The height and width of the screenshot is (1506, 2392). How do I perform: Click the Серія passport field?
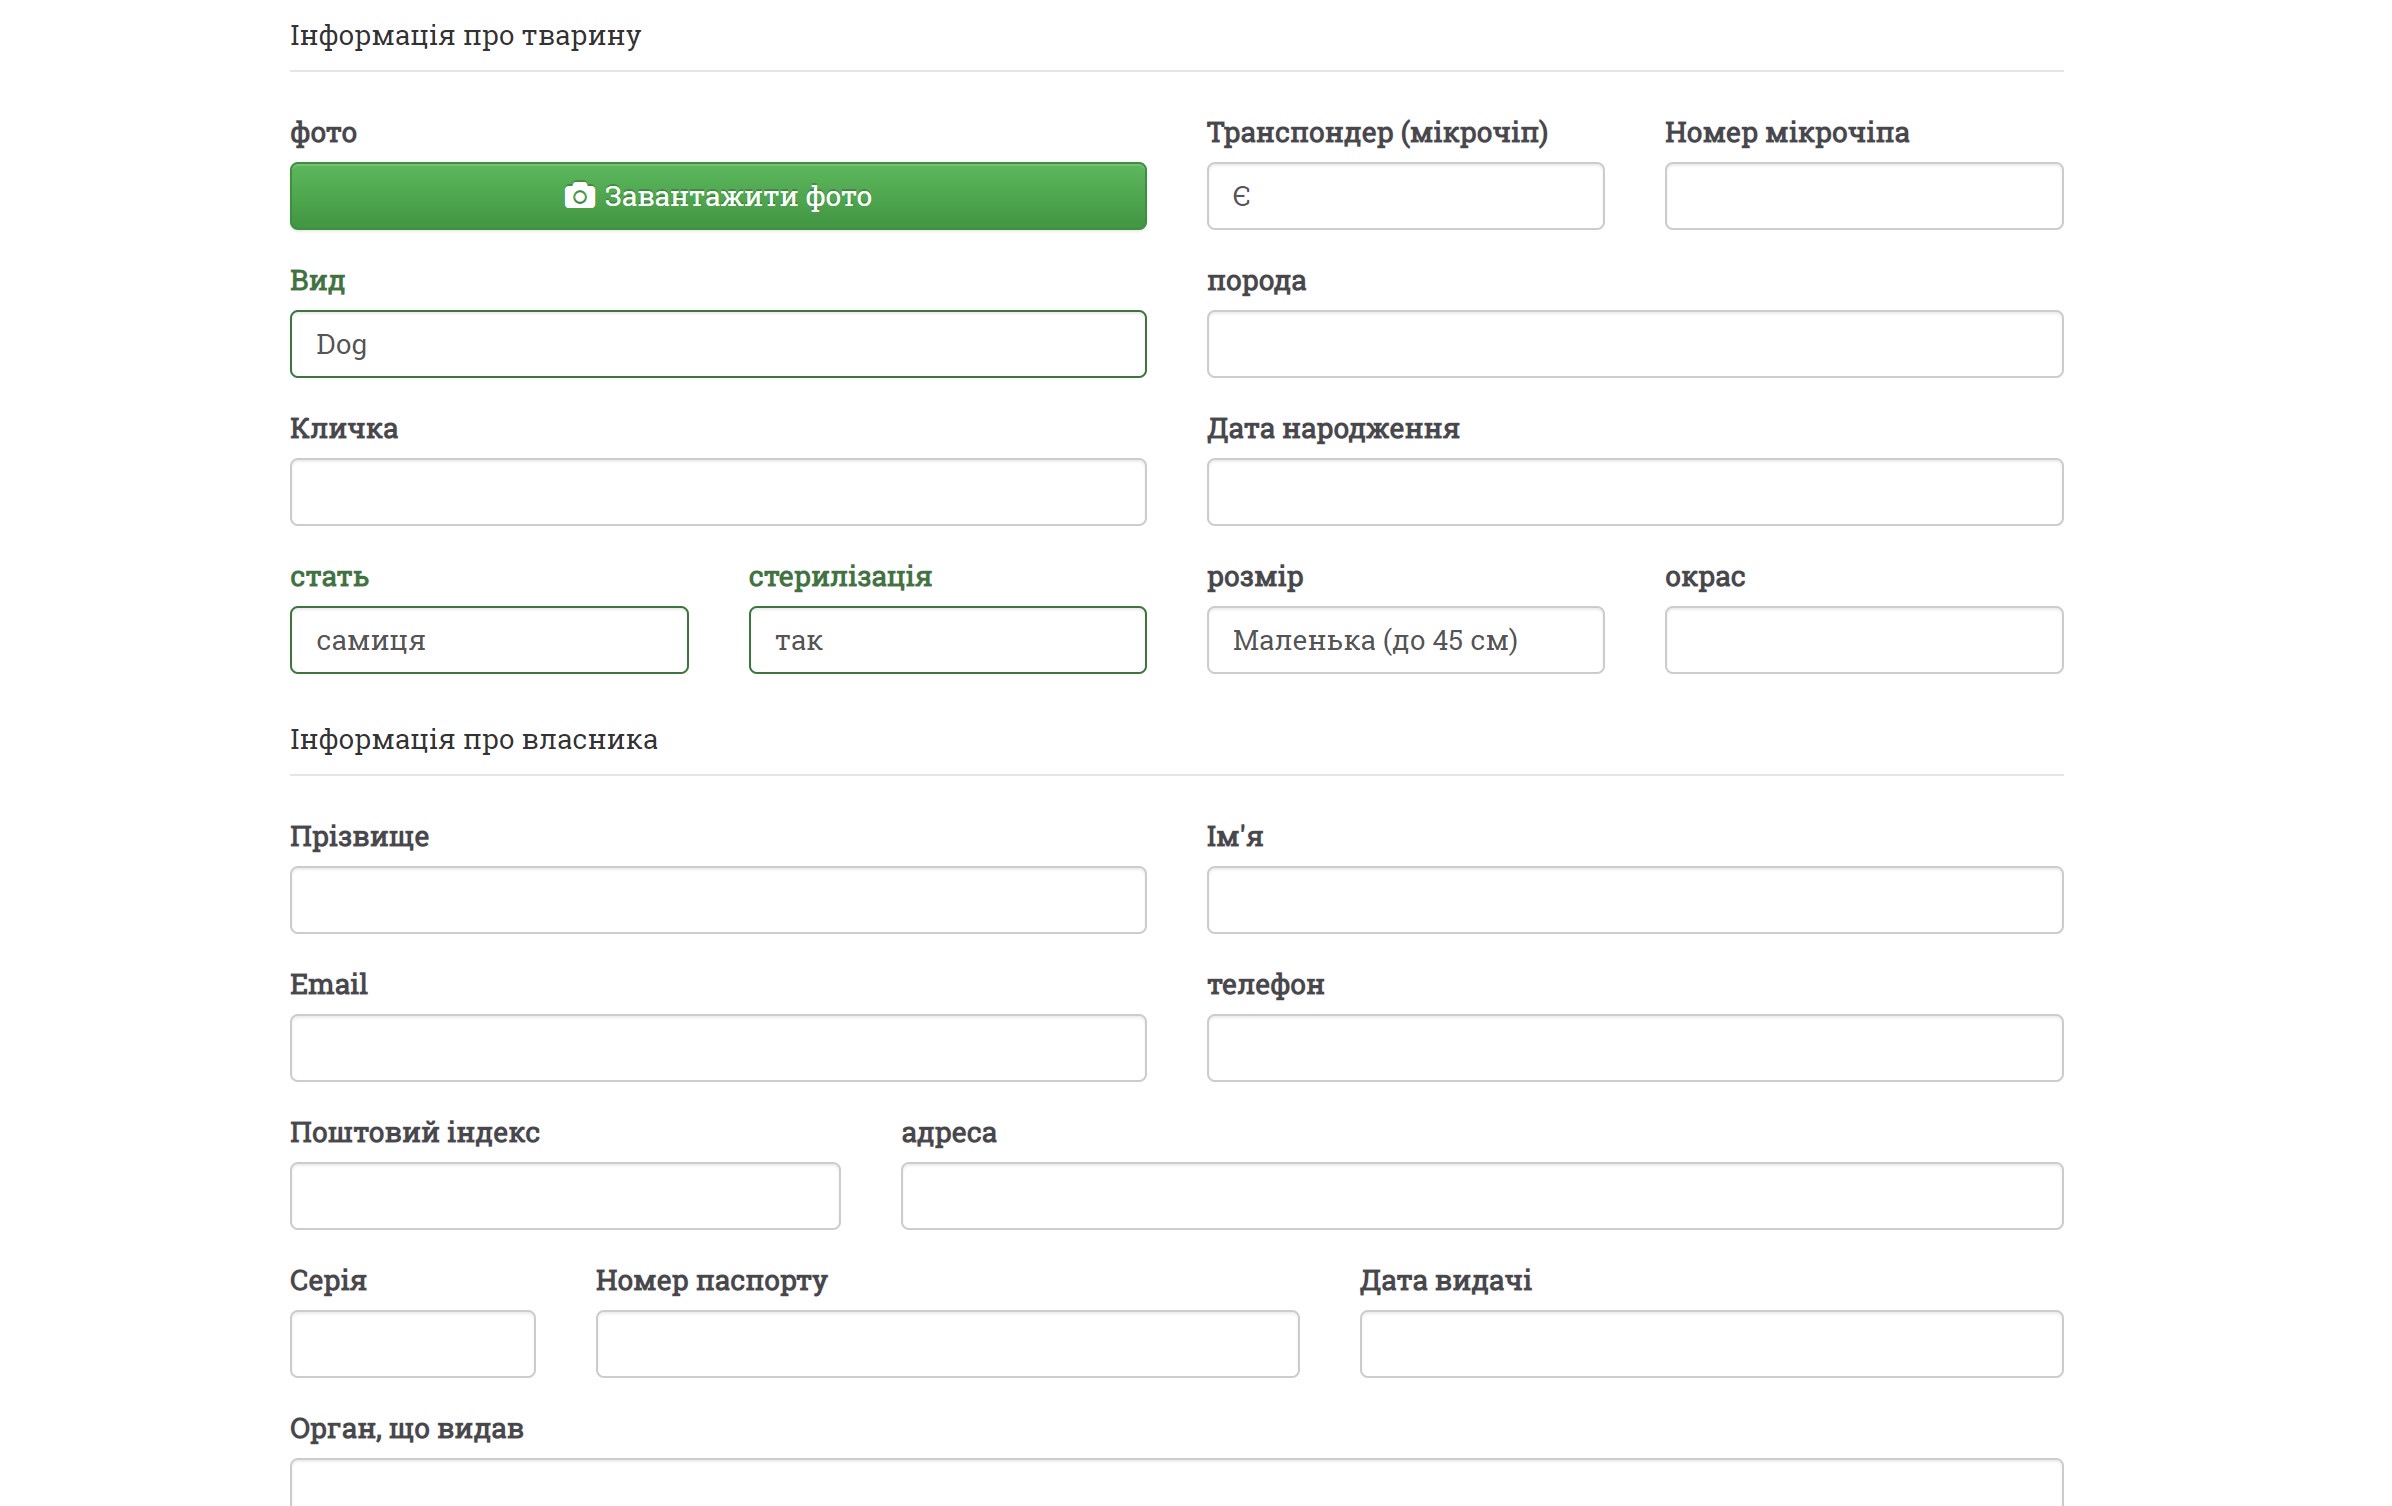point(412,1344)
